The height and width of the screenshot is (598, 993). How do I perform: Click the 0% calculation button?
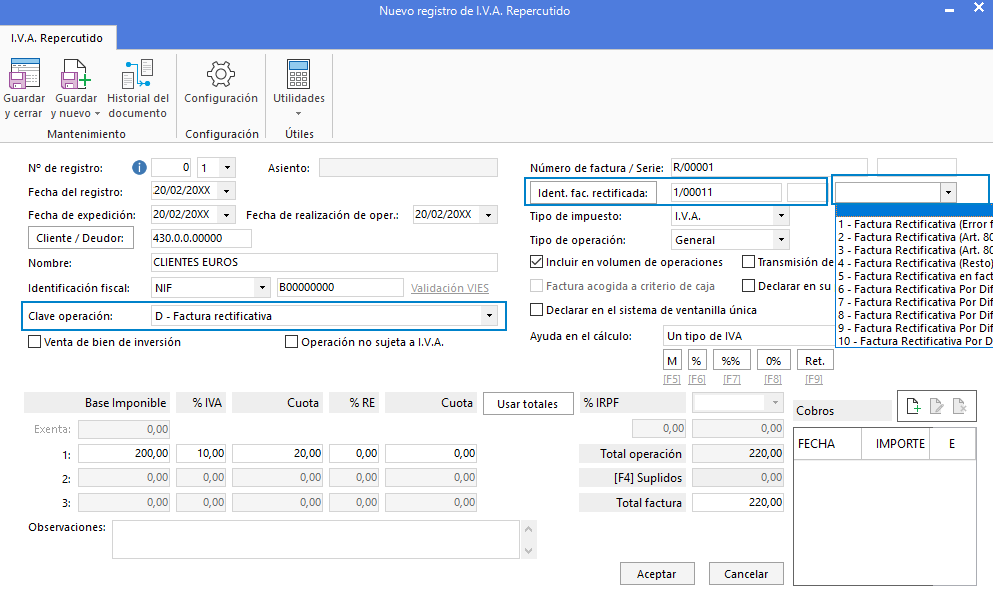coord(773,360)
